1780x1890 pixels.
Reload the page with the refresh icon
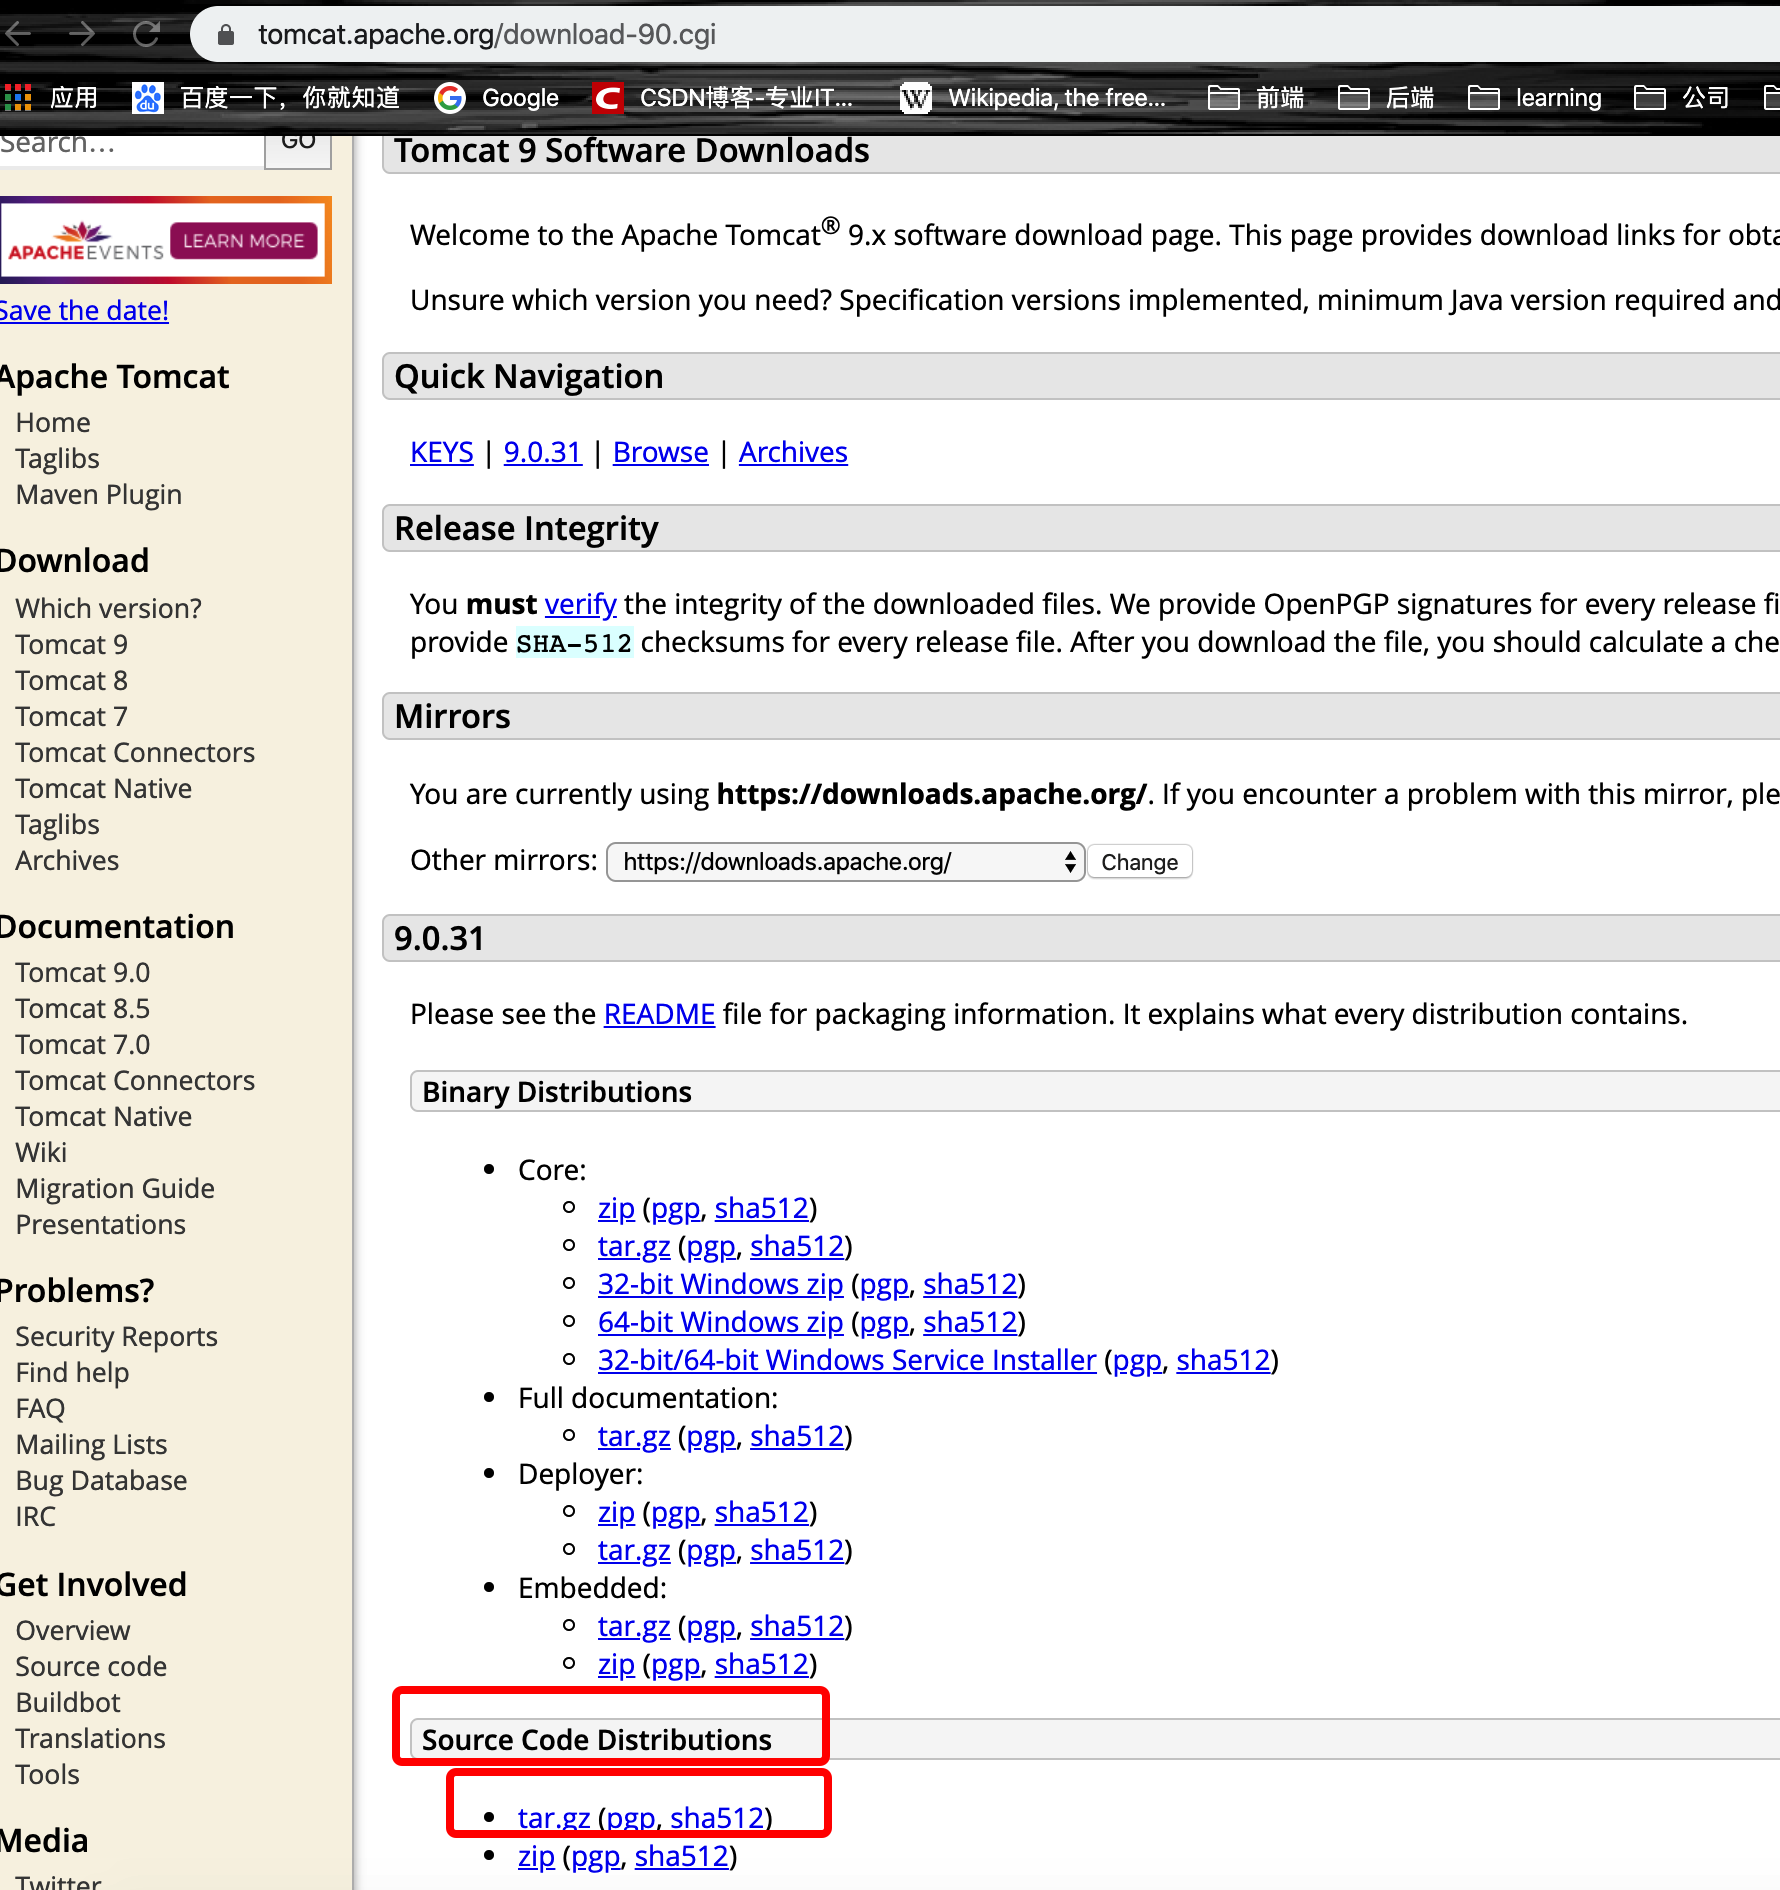click(x=147, y=34)
